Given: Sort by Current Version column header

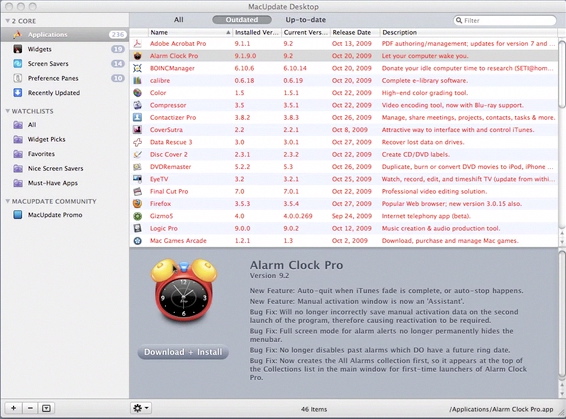Looking at the screenshot, I should pyautogui.click(x=305, y=32).
